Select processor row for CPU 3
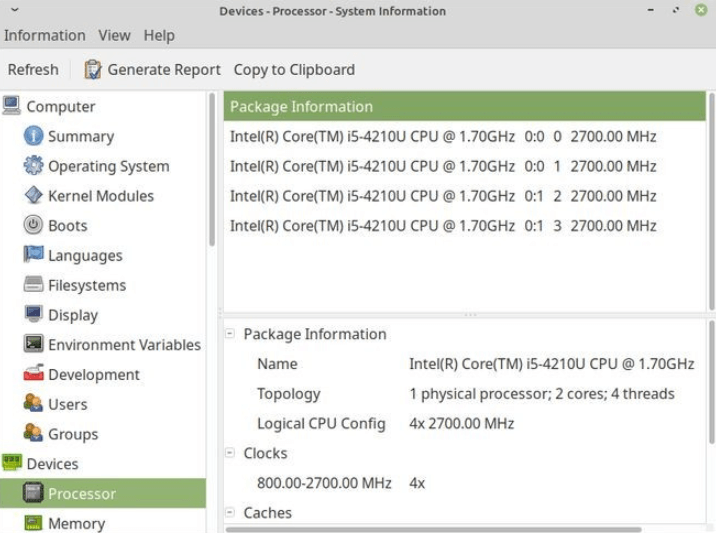 [443, 226]
